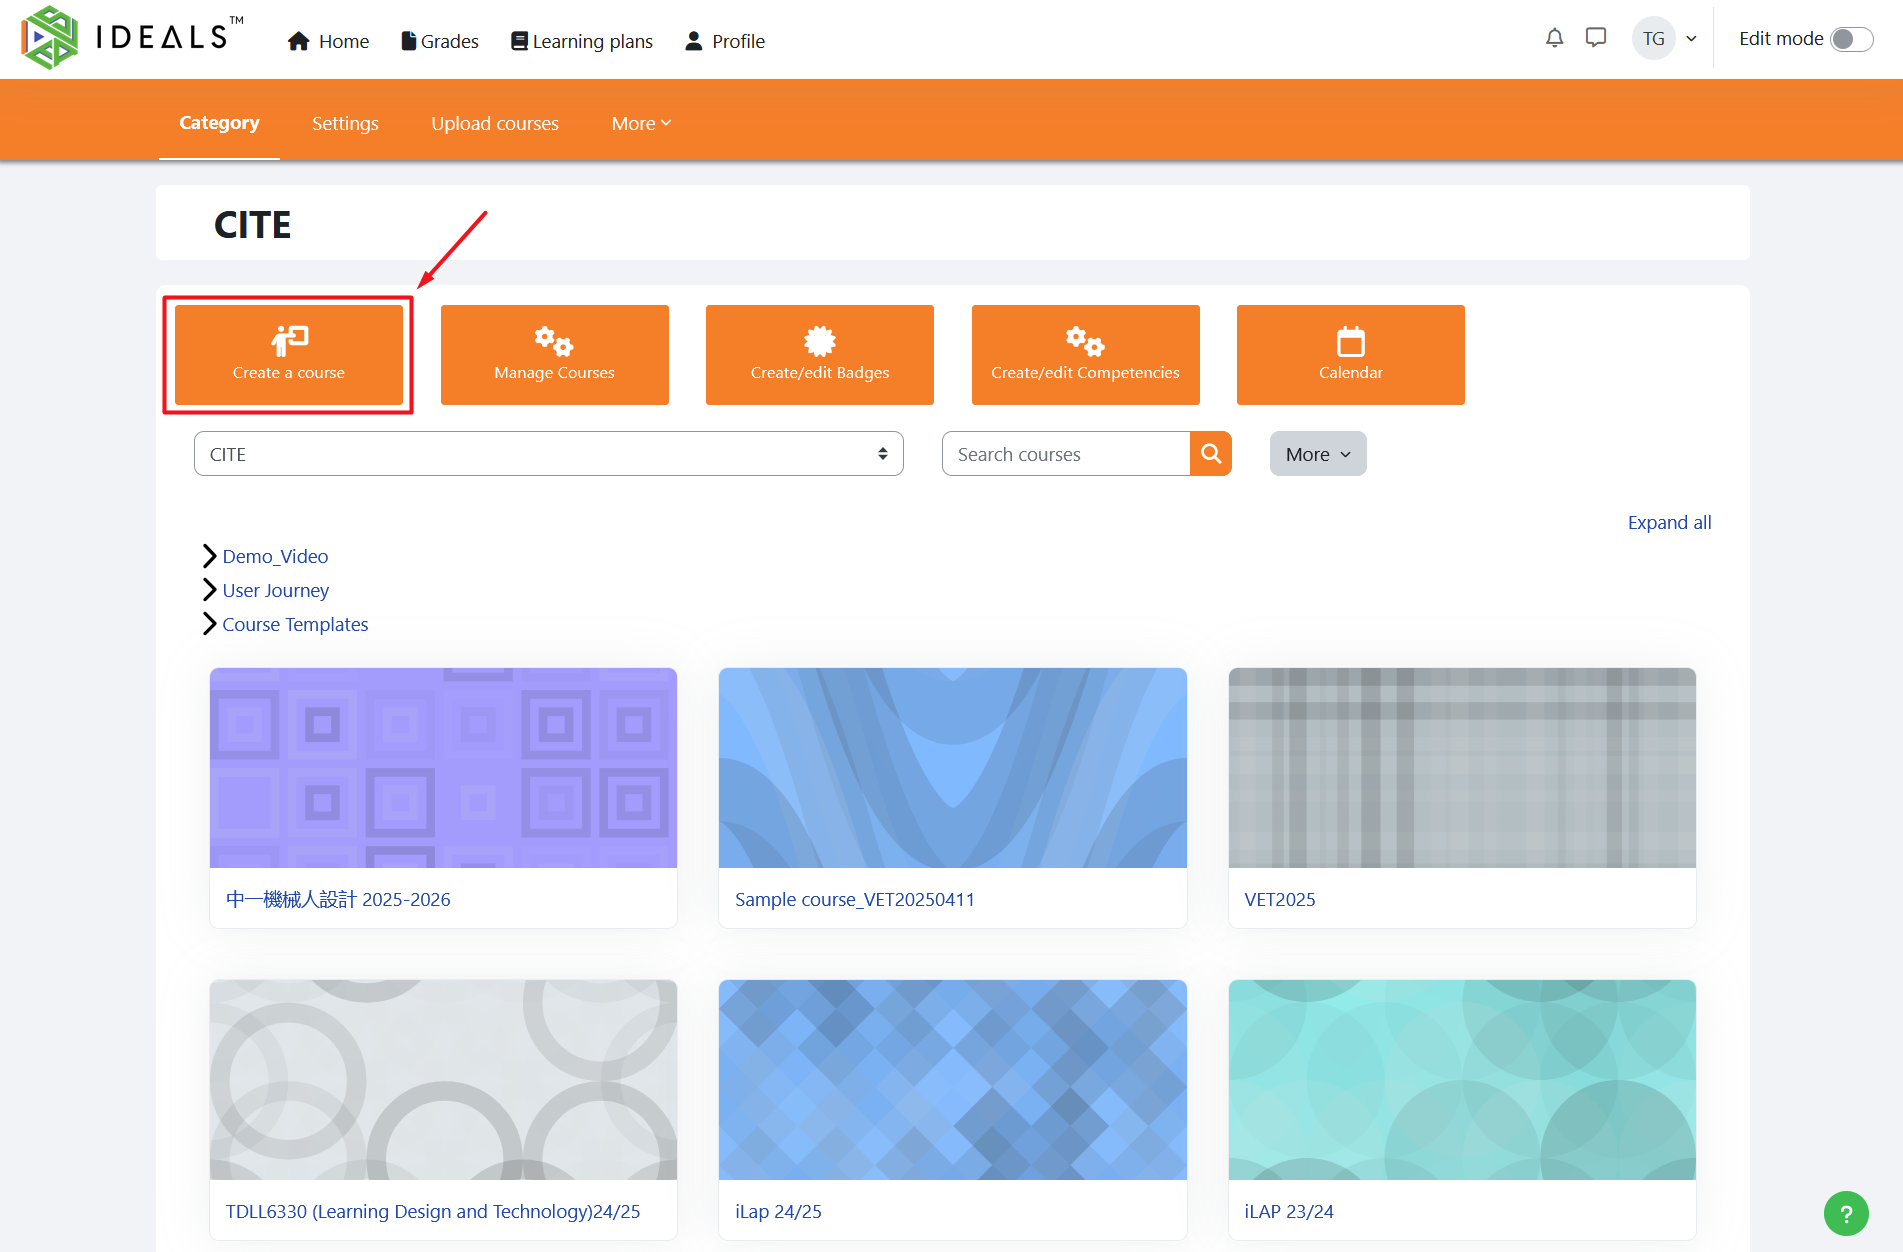This screenshot has width=1903, height=1252.
Task: Open the gray More dropdown button
Action: 1317,454
